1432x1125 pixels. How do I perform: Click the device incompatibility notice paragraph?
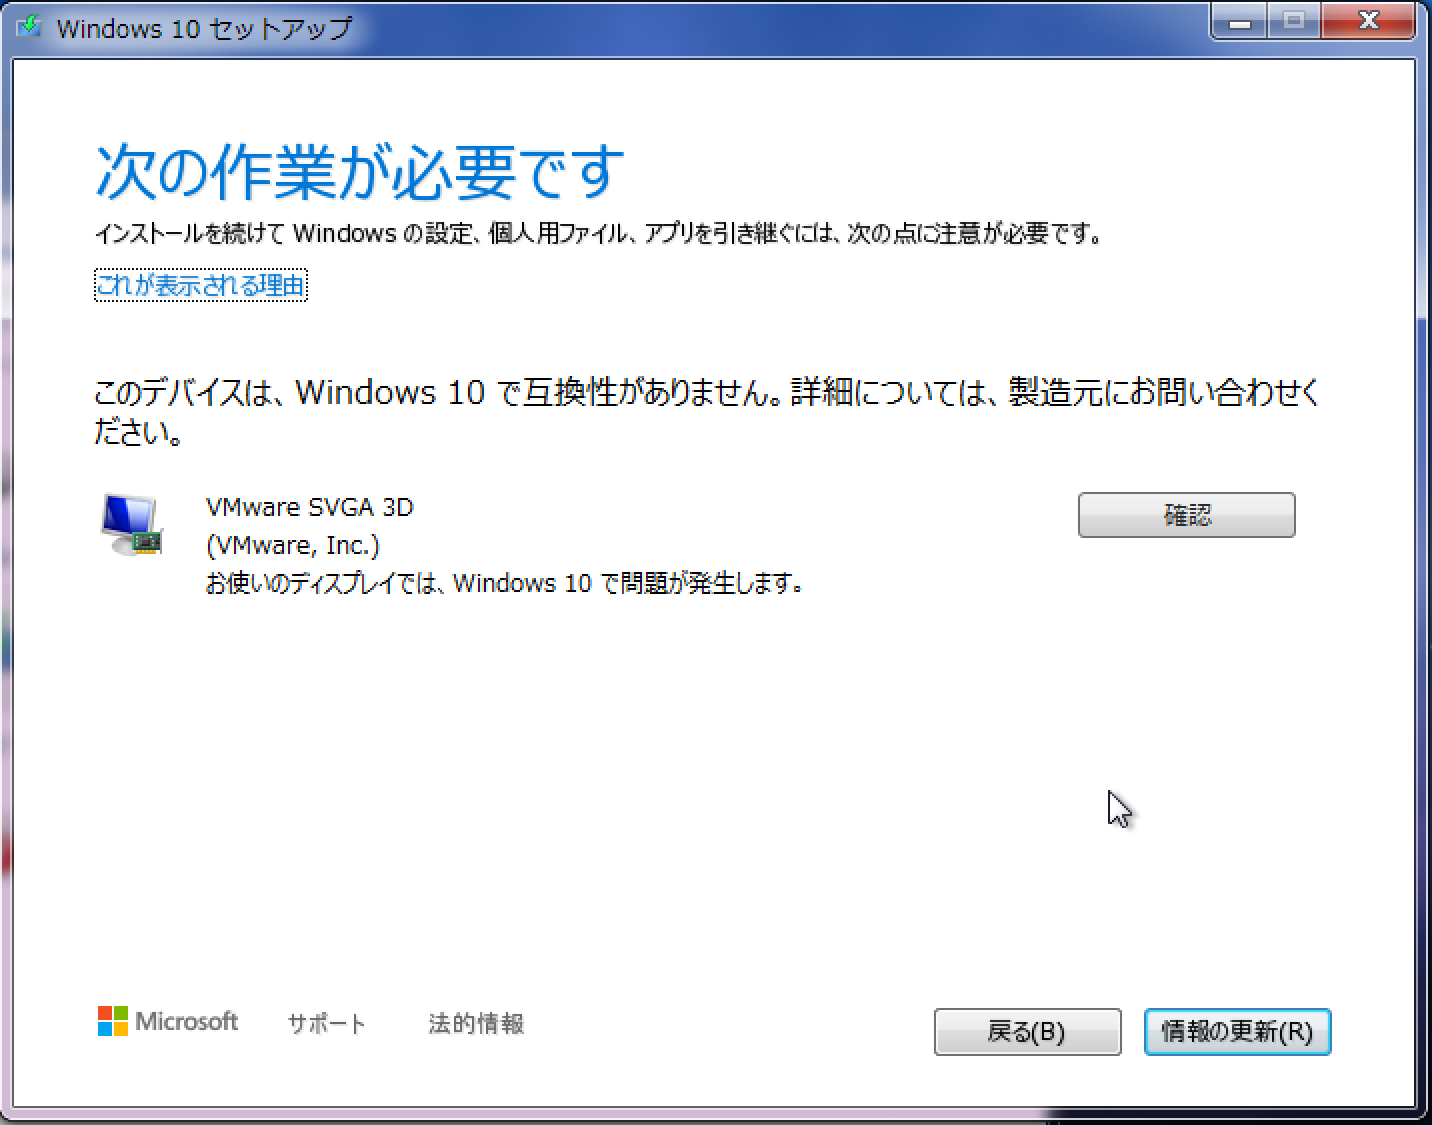tap(707, 412)
